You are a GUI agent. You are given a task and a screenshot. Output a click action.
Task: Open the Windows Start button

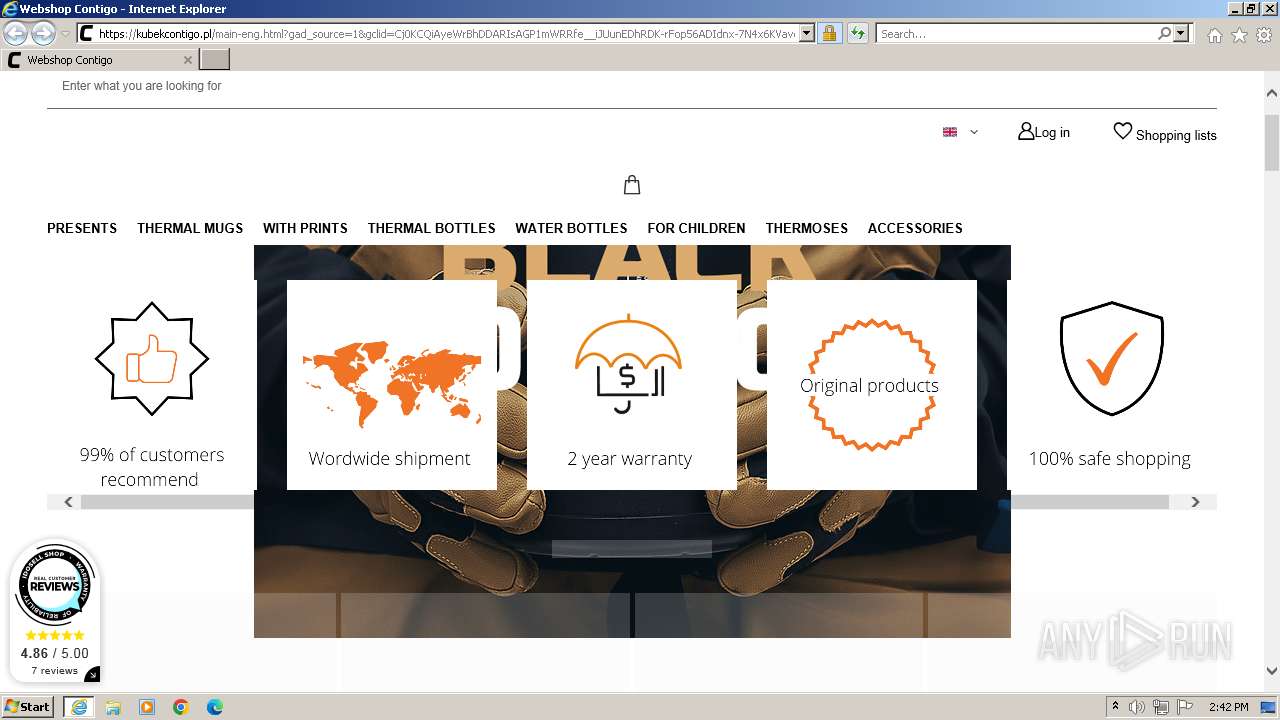28,707
